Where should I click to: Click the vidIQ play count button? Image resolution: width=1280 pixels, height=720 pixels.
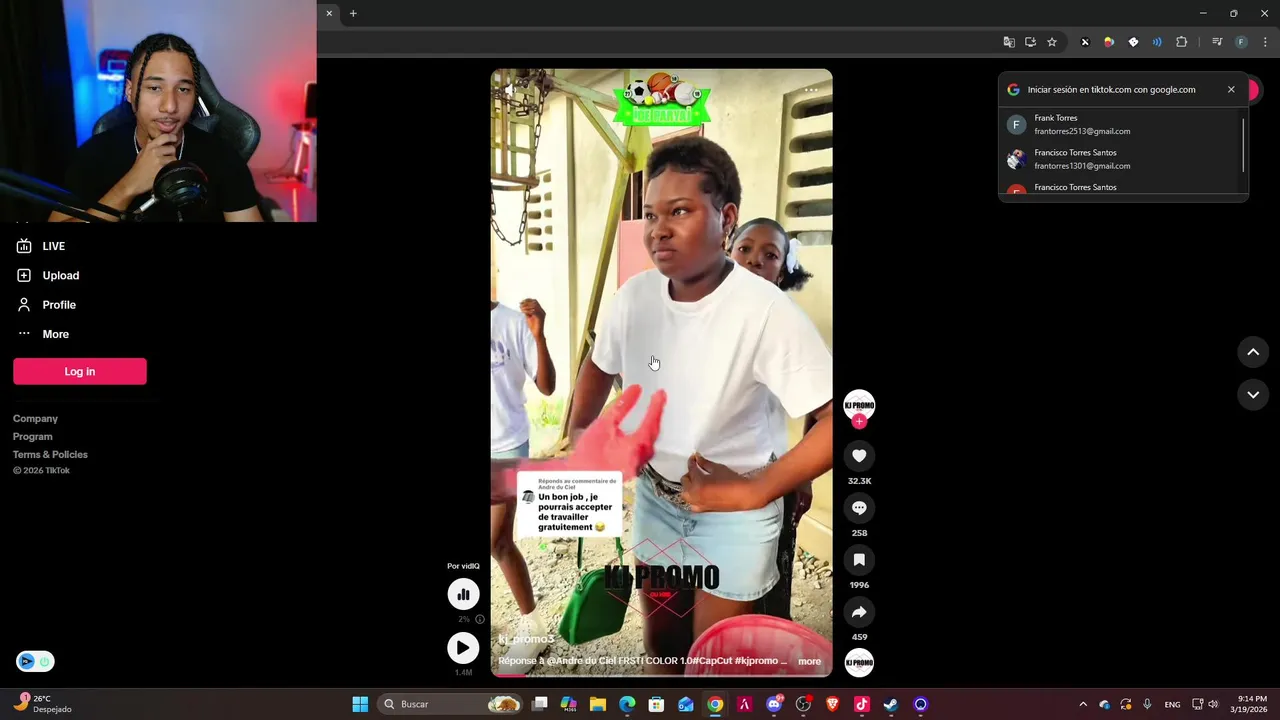point(463,648)
